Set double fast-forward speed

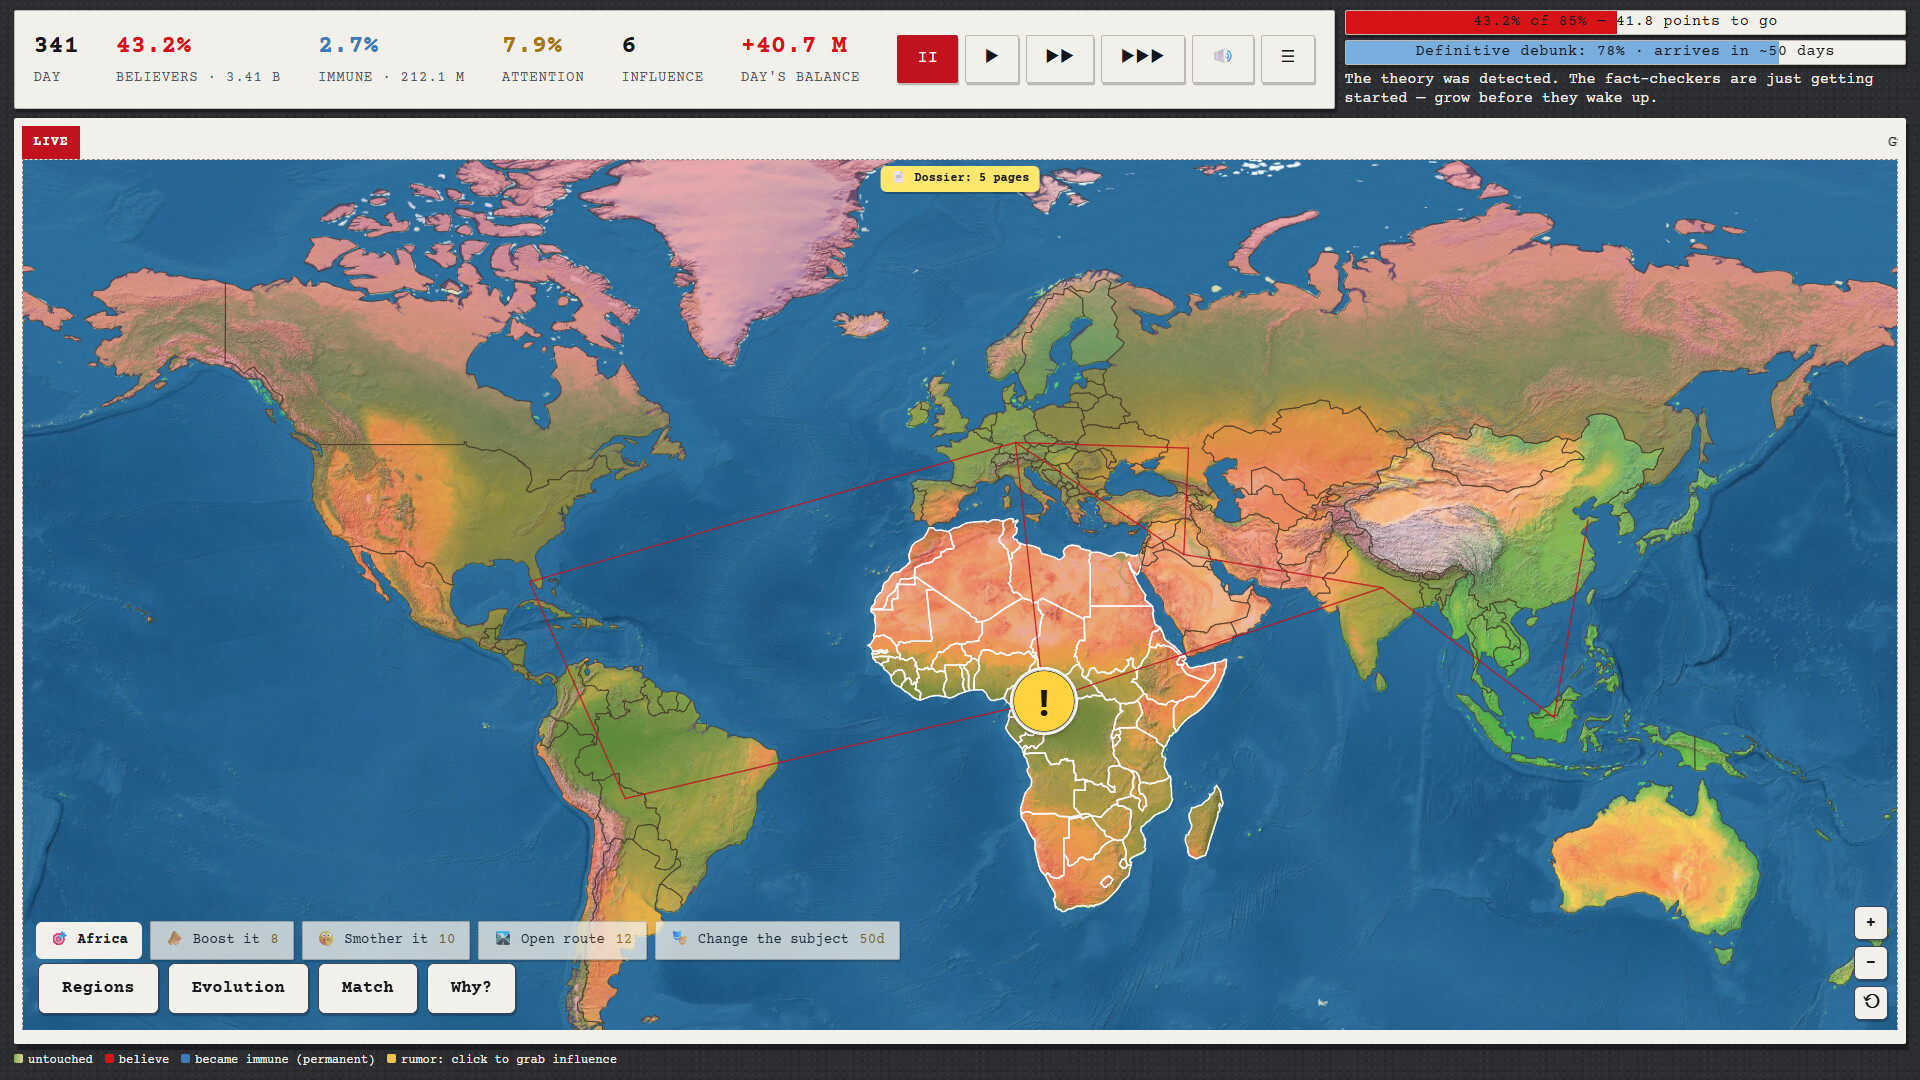click(x=1060, y=58)
